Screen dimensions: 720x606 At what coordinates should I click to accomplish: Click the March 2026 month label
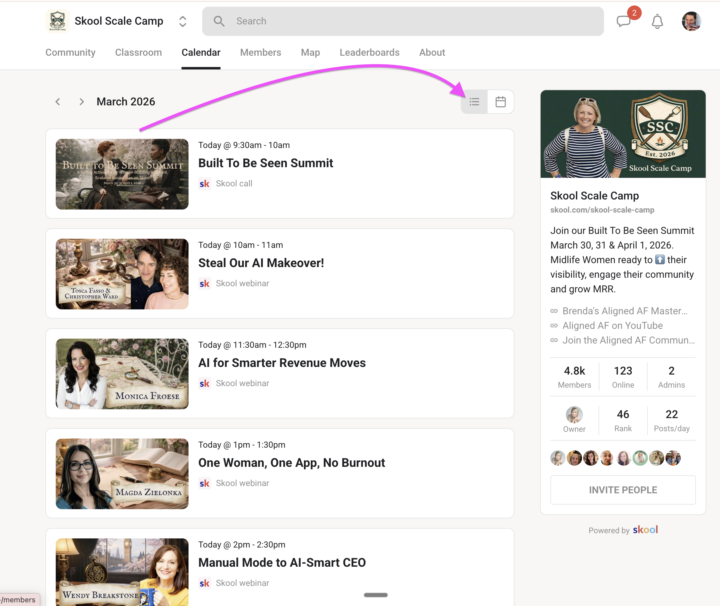coord(125,101)
